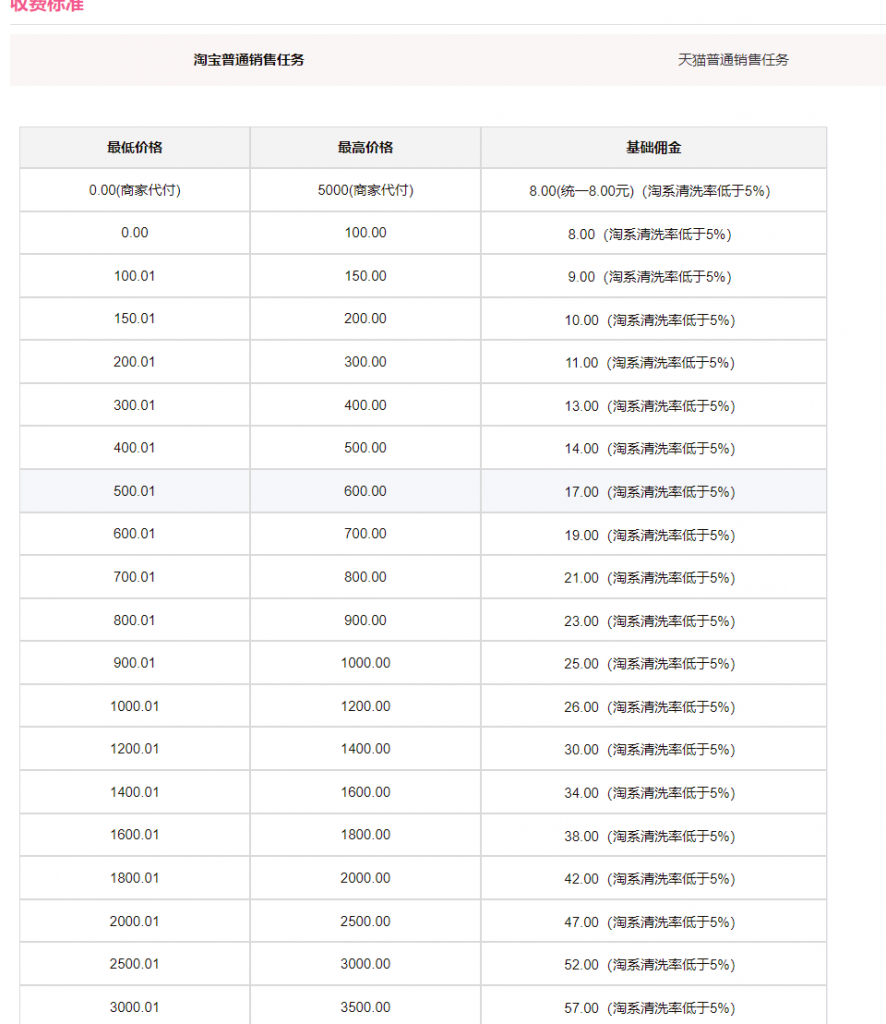886x1024 pixels.
Task: Click the 700.01 minimum price cell
Action: pos(135,577)
